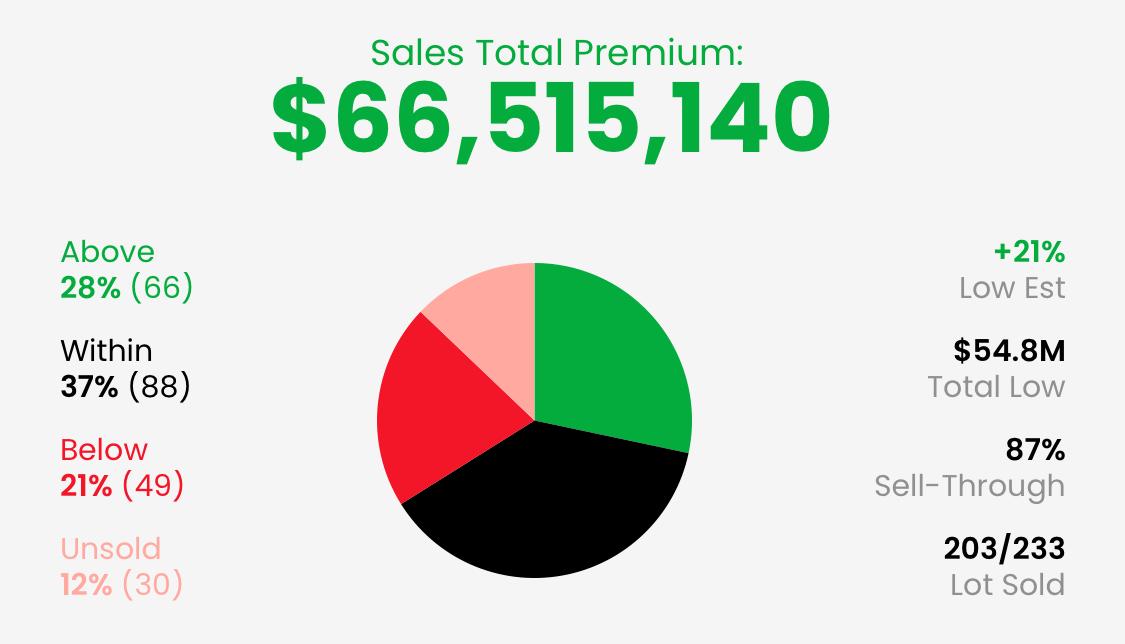The width and height of the screenshot is (1125, 644).
Task: Select the Above legend label
Action: pyautogui.click(x=108, y=252)
